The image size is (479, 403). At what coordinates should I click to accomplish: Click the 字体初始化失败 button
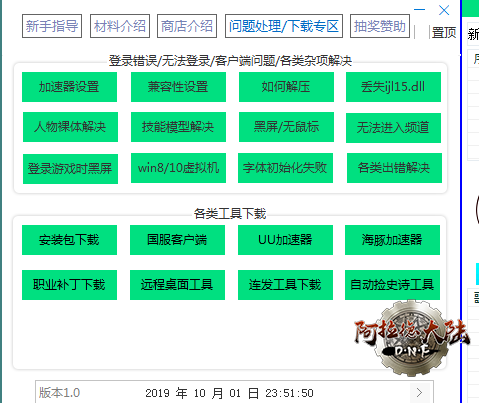pos(285,168)
